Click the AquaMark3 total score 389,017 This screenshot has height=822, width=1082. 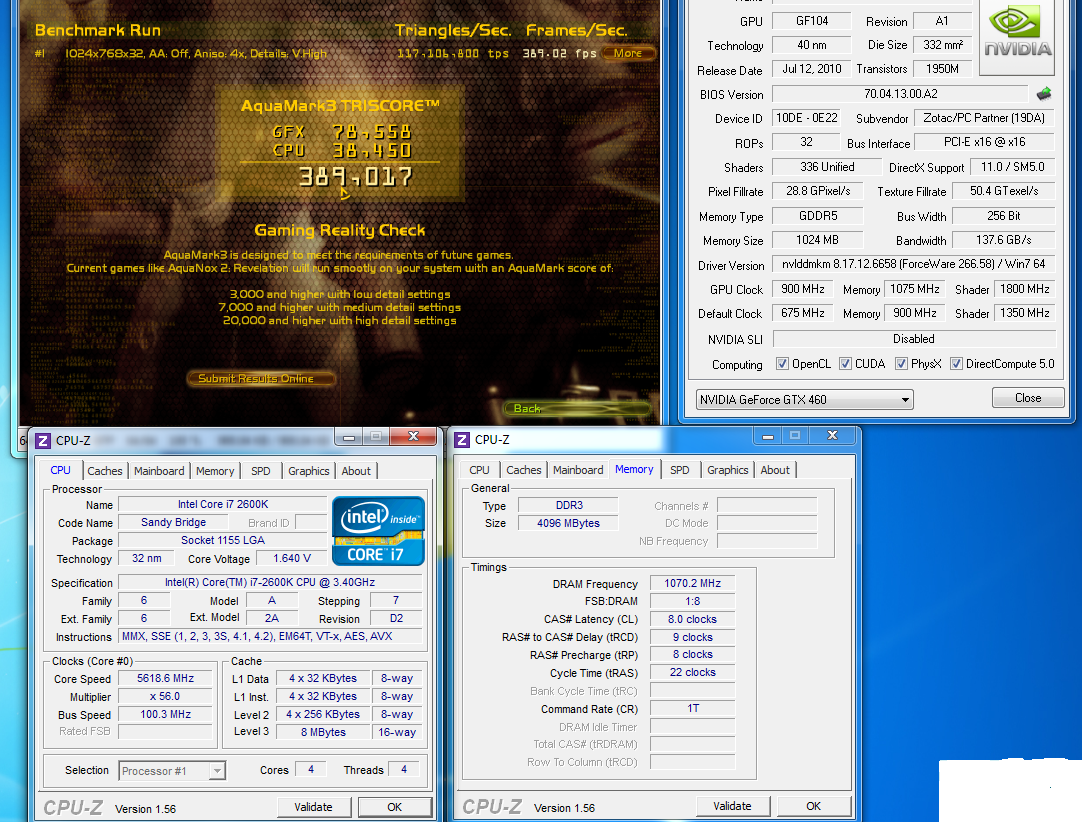355,177
